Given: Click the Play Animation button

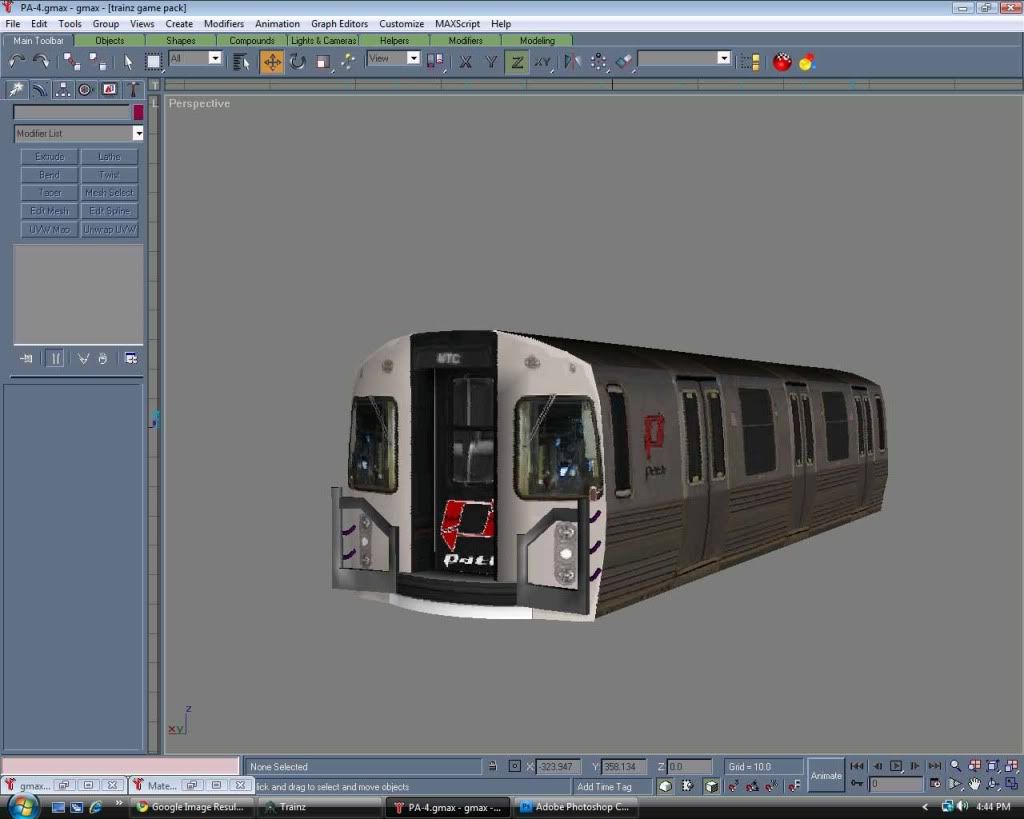Looking at the screenshot, I should [x=896, y=765].
